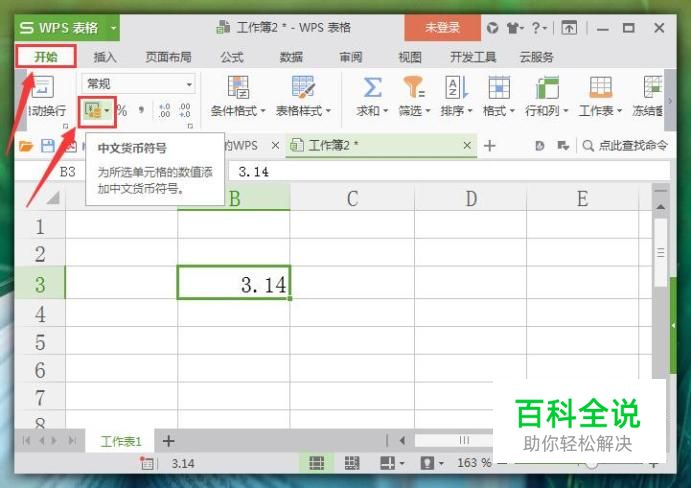Click the Filter (筛选) funnel icon
691x488 pixels.
coord(414,86)
